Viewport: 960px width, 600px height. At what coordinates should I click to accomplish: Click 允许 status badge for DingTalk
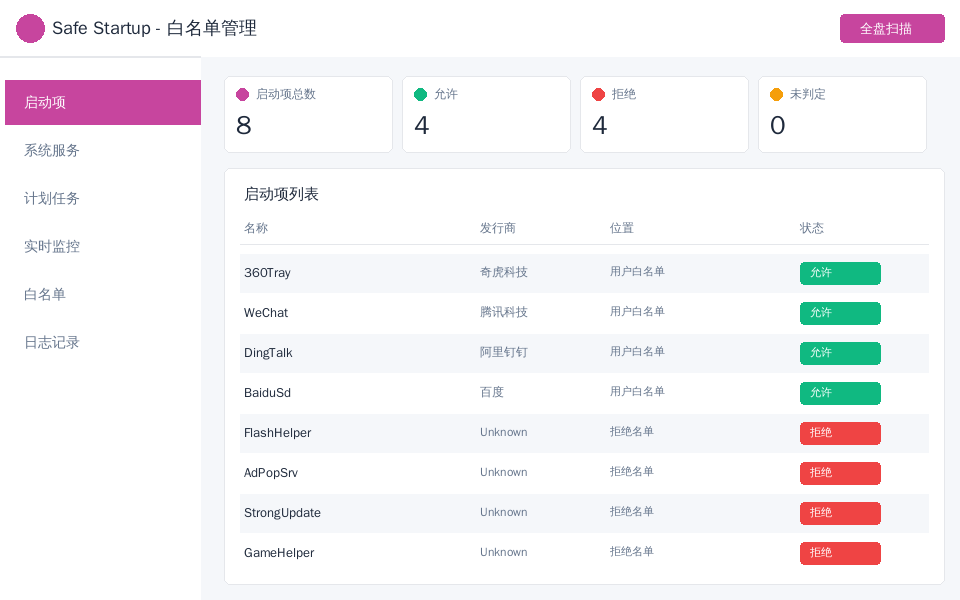(x=840, y=353)
